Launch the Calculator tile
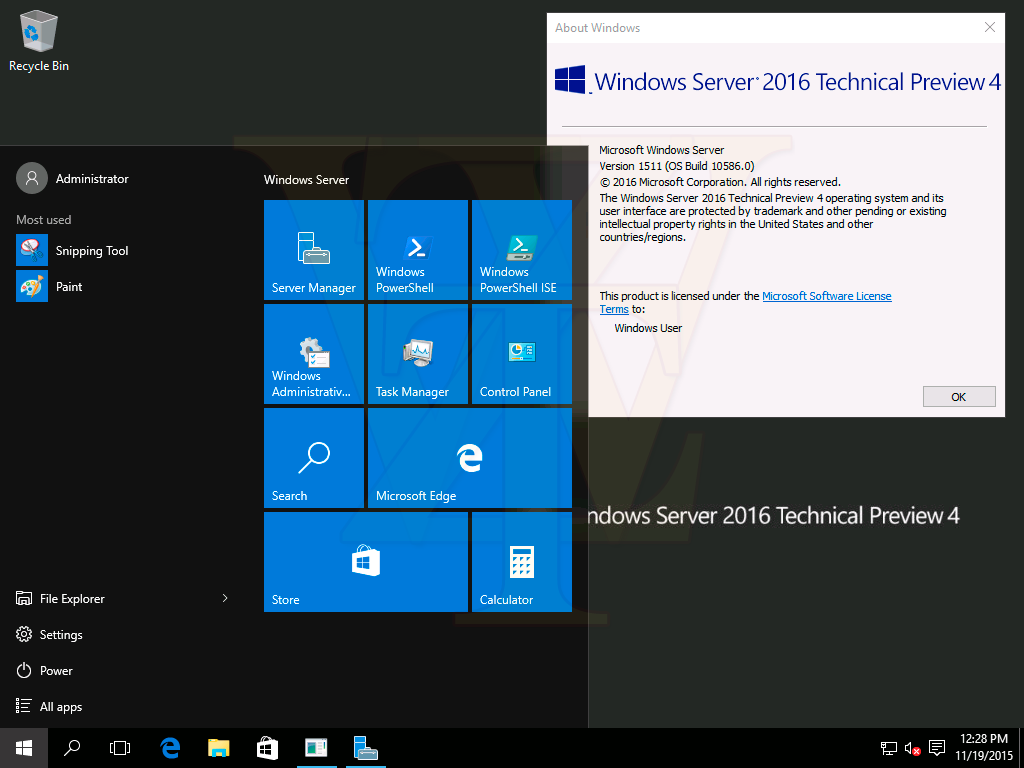 (522, 562)
